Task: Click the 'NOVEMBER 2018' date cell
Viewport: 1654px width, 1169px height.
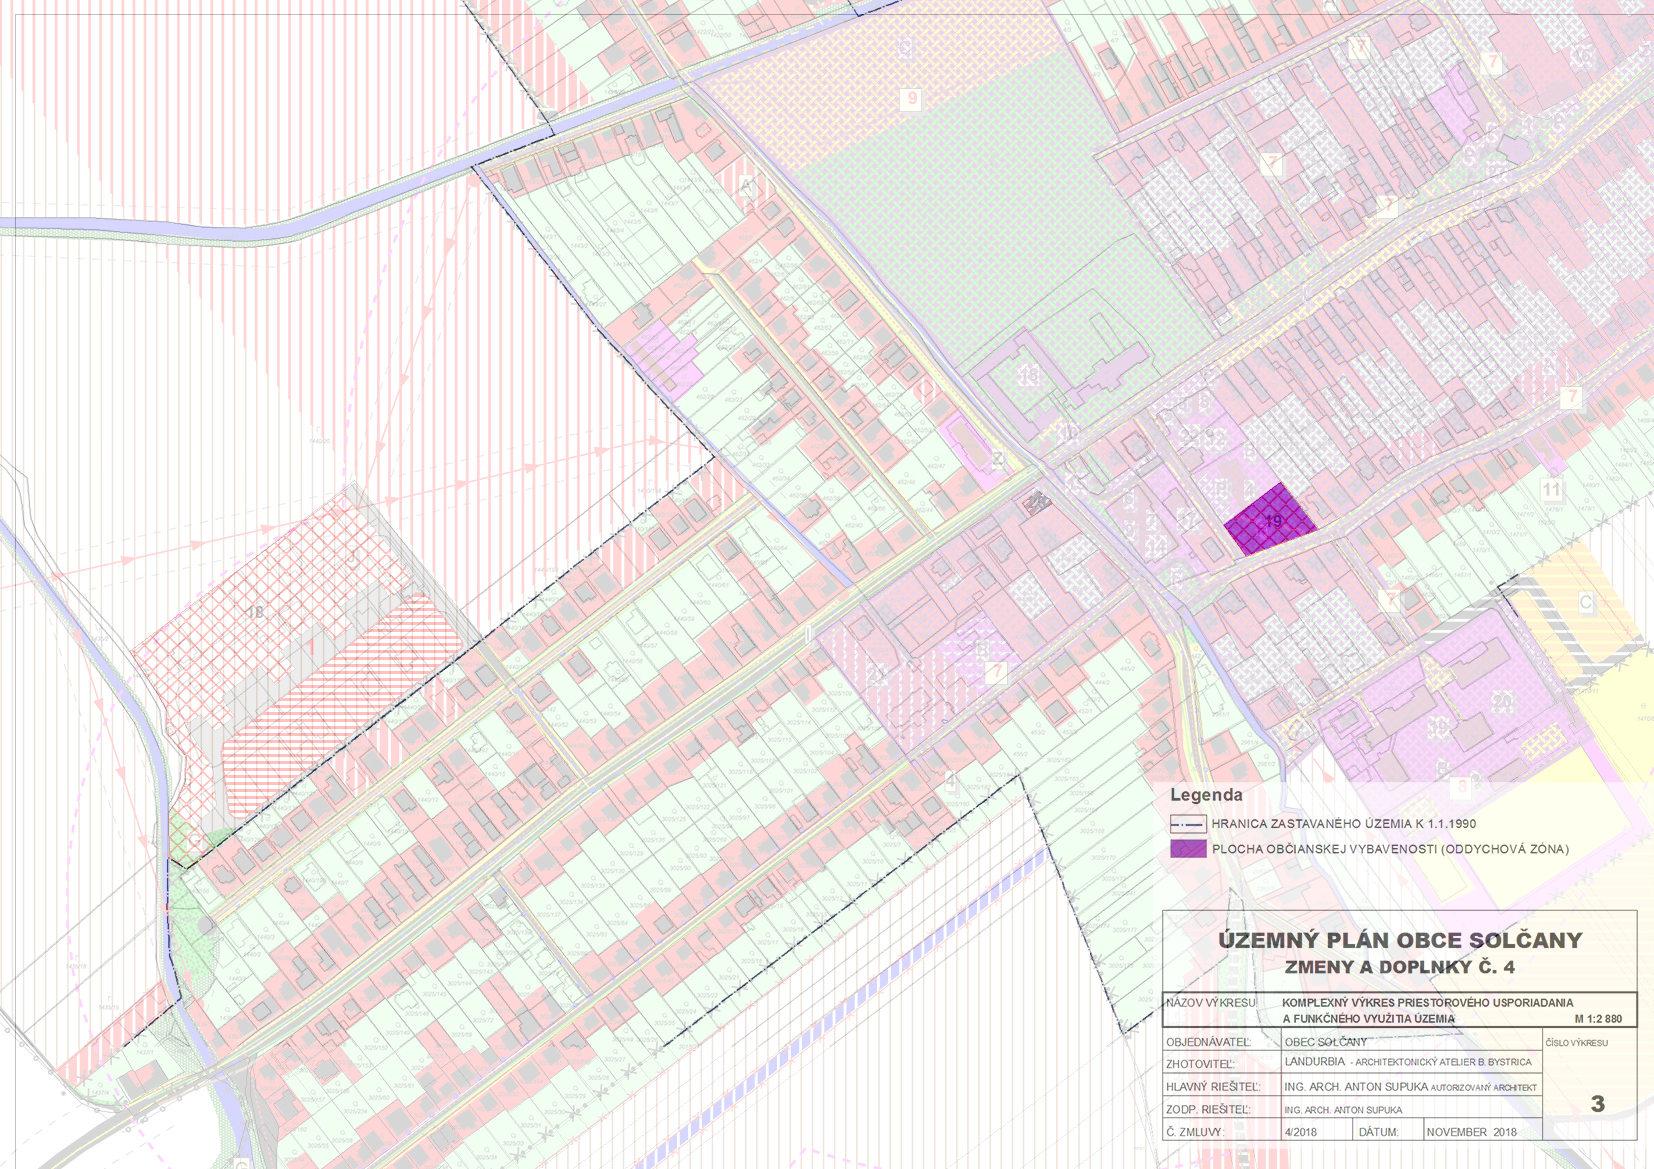Action: tap(1471, 1132)
